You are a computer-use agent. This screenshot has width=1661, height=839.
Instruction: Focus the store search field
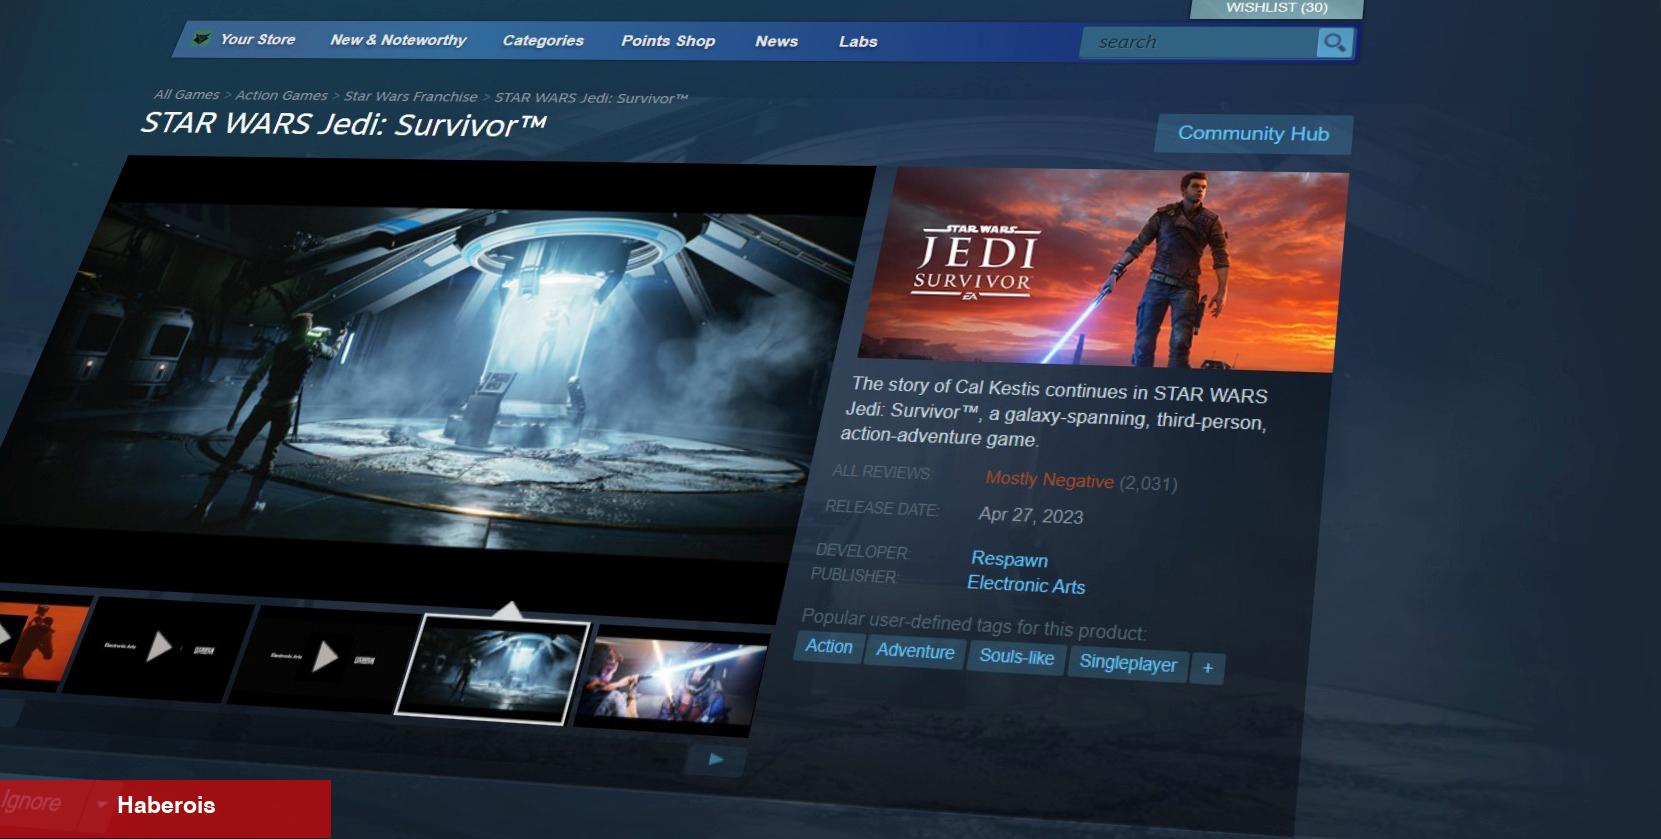(1198, 42)
